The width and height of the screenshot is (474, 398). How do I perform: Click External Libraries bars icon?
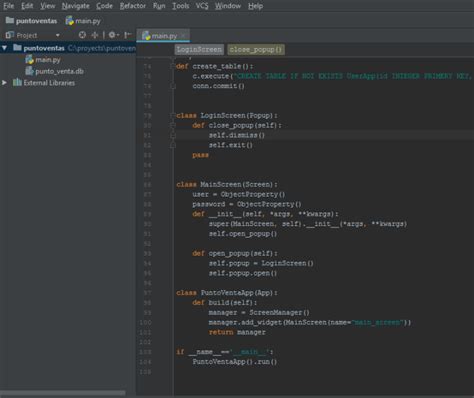pyautogui.click(x=17, y=82)
